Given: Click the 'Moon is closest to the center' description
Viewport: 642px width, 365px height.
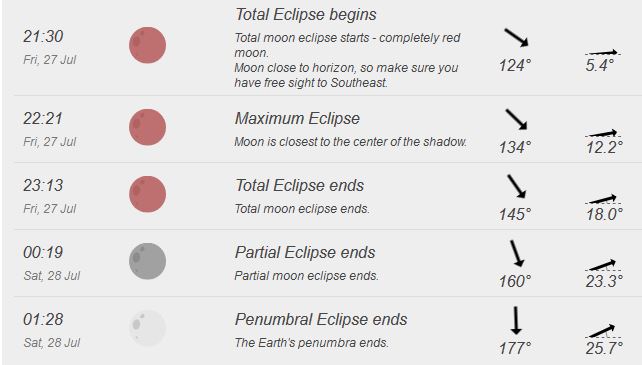Looking at the screenshot, I should (350, 142).
